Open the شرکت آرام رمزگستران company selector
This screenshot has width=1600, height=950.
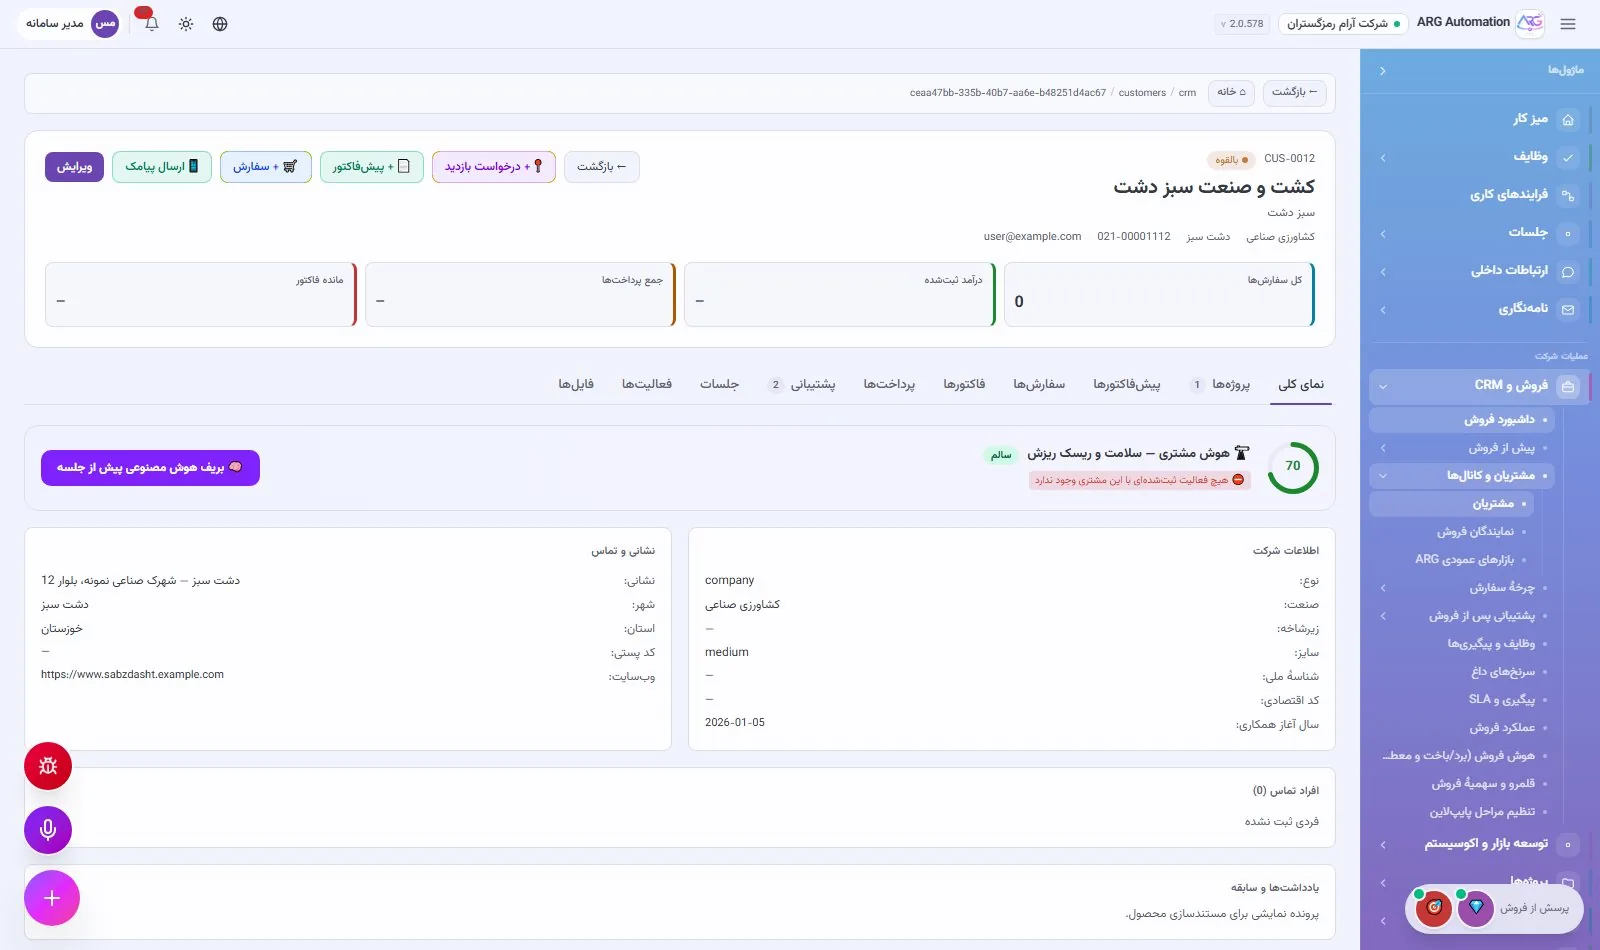click(x=1343, y=24)
